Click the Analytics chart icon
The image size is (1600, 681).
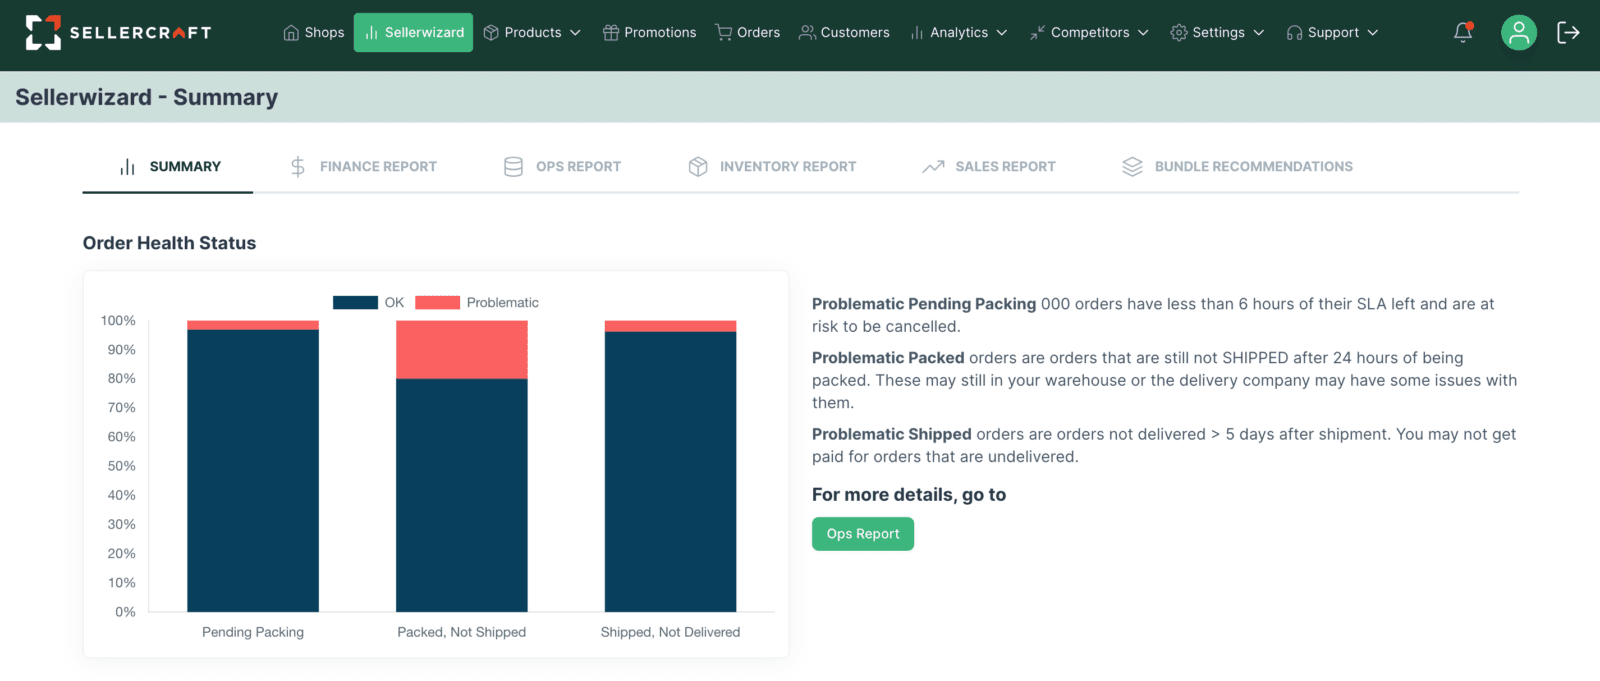click(917, 33)
